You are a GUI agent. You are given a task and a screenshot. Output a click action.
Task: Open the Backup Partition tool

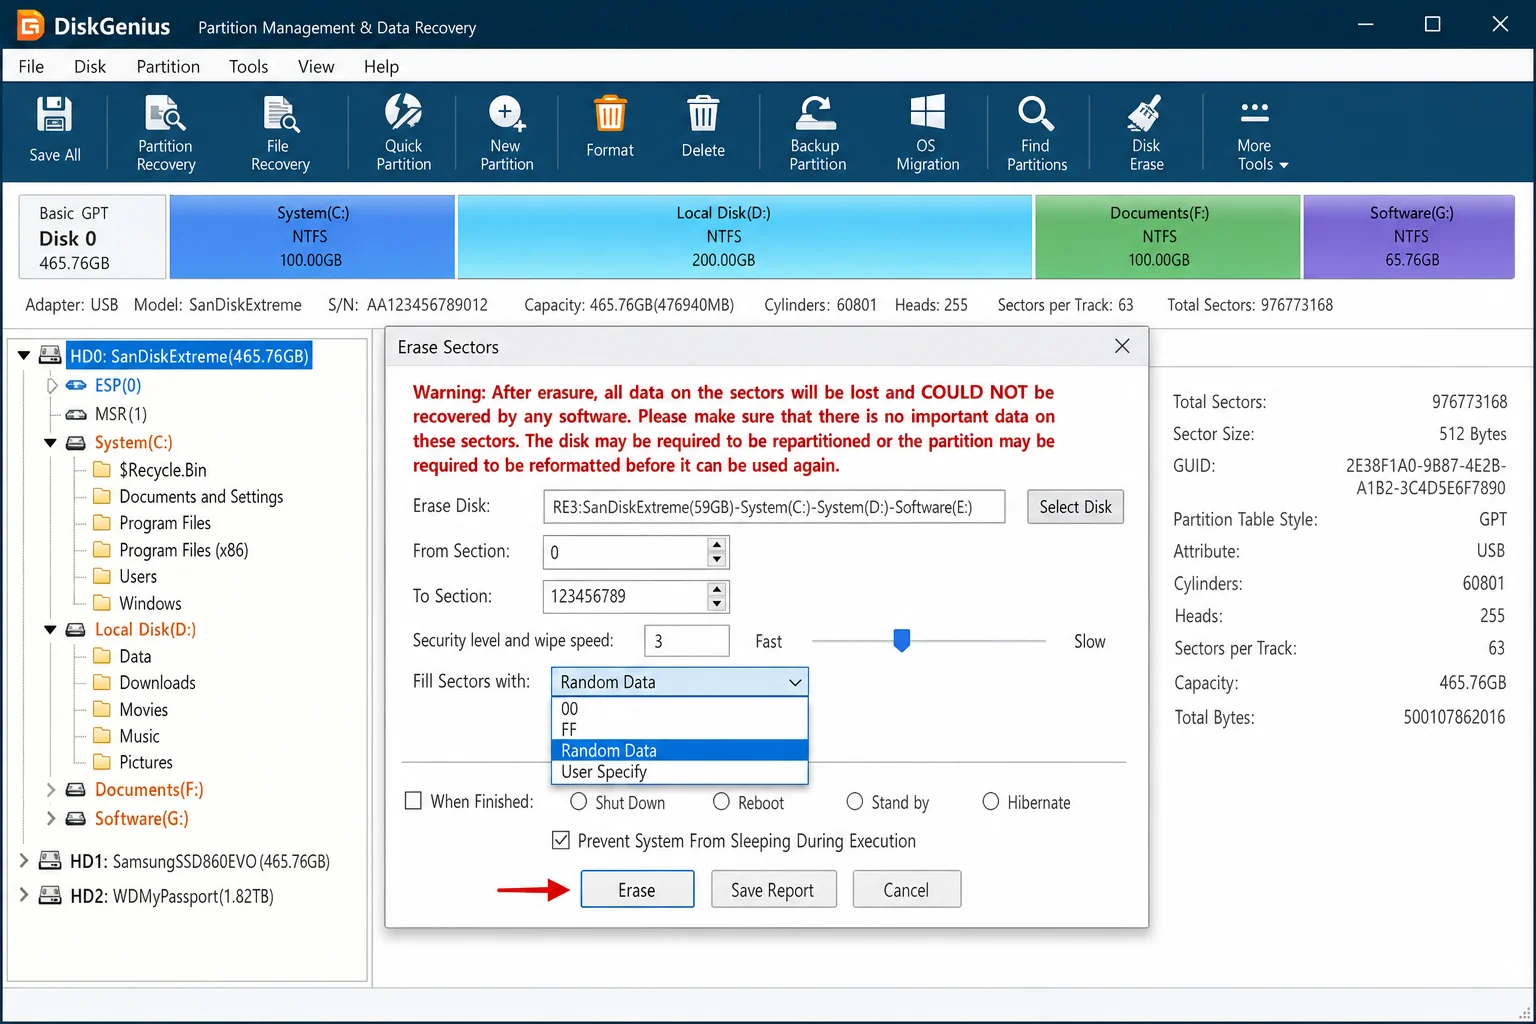coord(817,134)
